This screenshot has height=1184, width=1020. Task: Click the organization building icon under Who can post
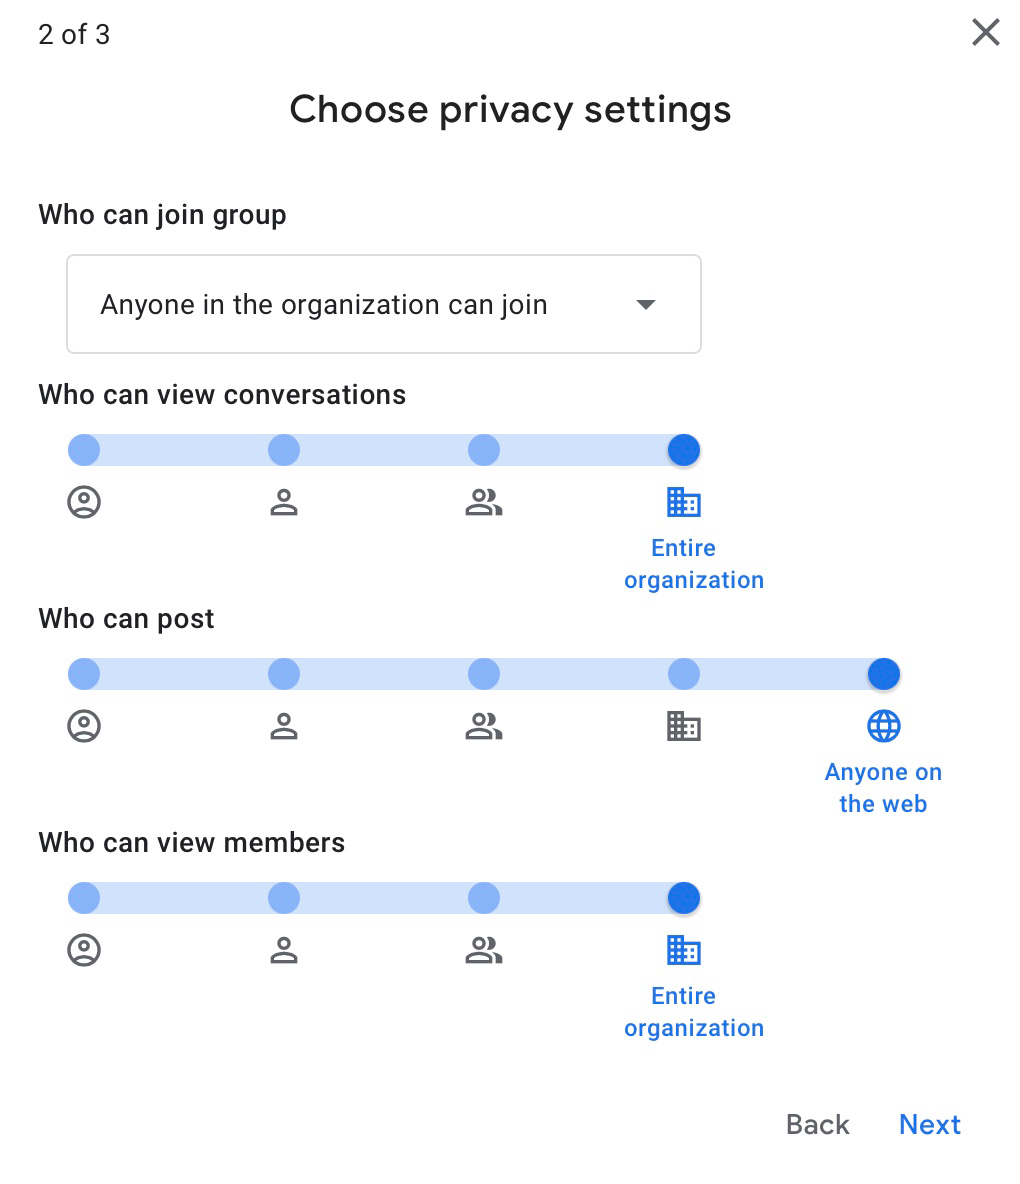tap(684, 726)
